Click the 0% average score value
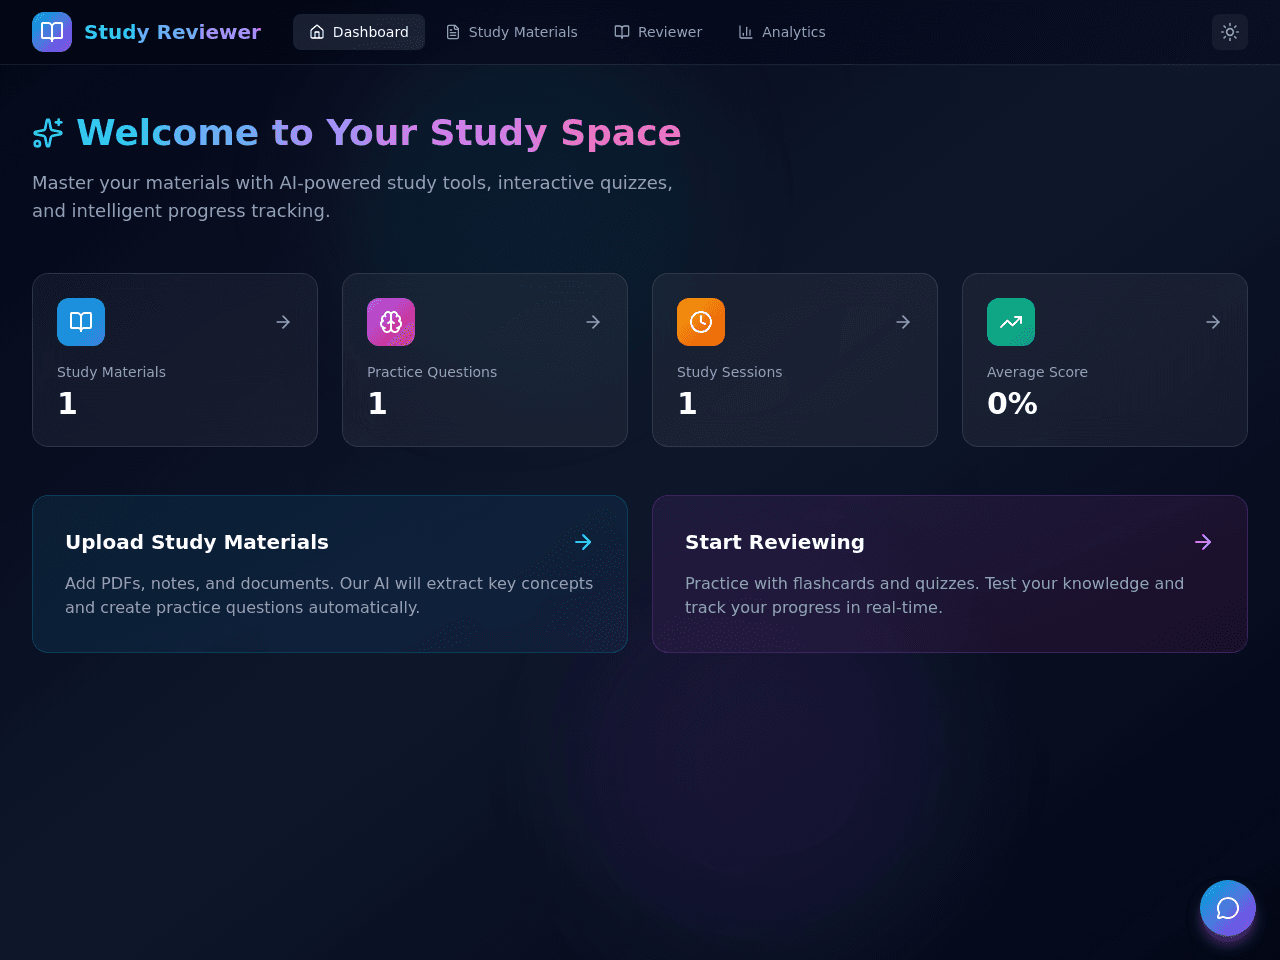This screenshot has height=960, width=1280. (x=1012, y=403)
